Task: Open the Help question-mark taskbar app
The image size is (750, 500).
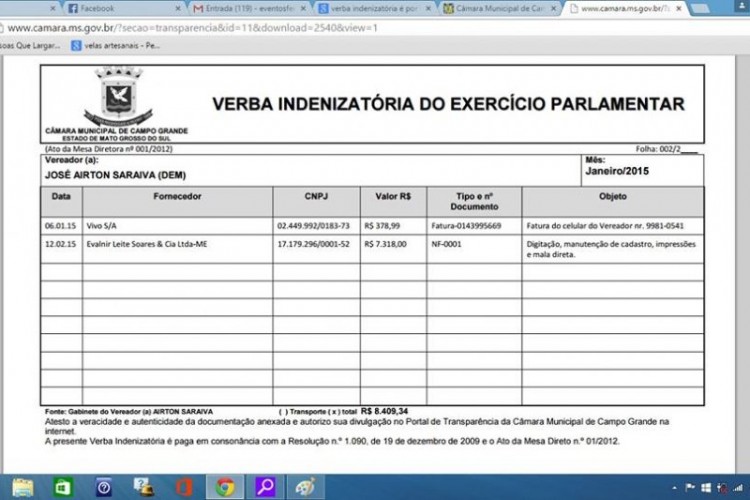Action: [103, 487]
